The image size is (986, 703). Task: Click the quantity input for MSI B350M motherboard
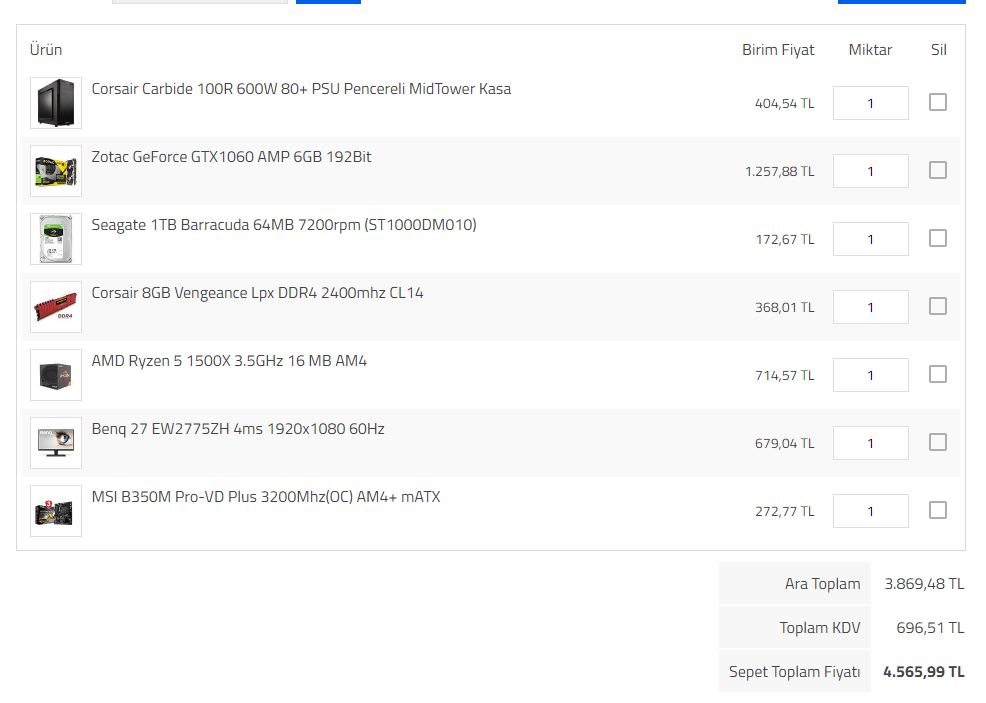pyautogui.click(x=870, y=511)
